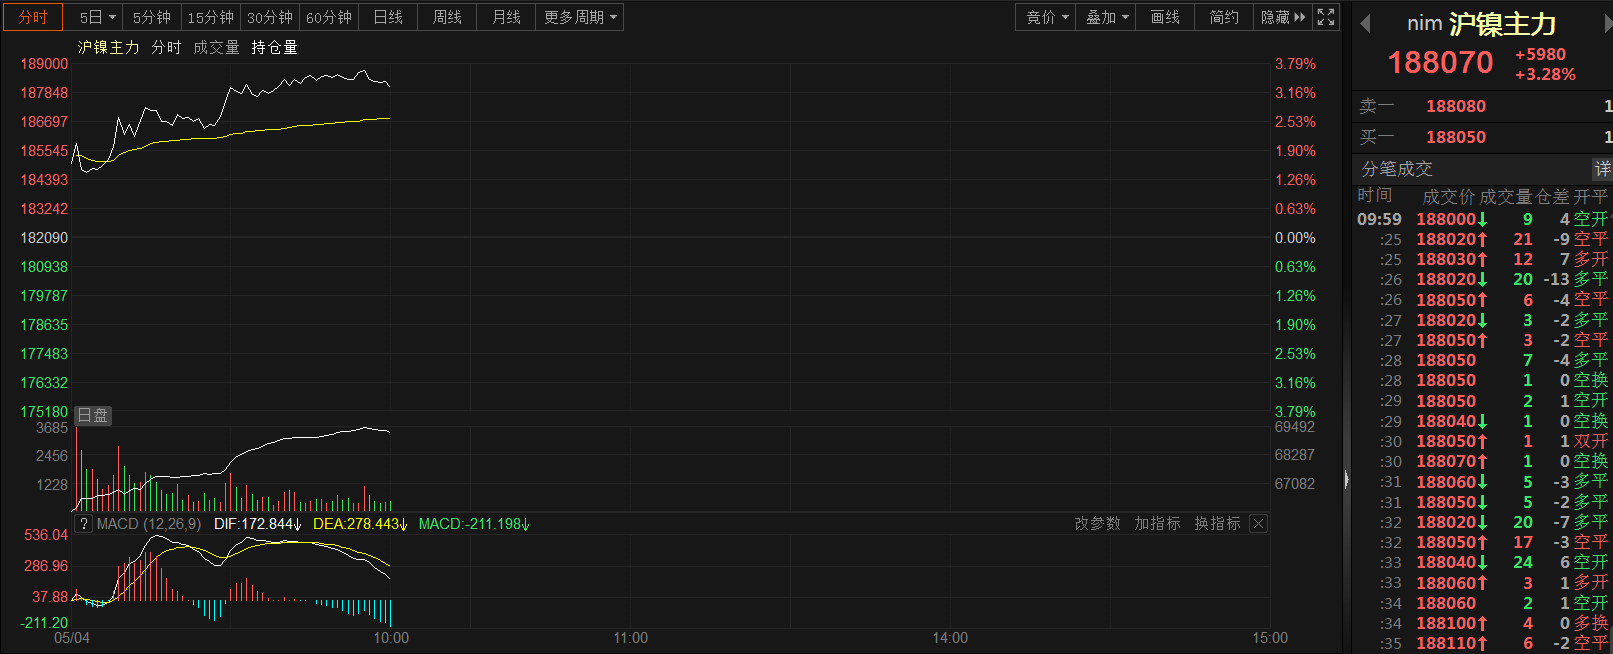This screenshot has height=654, width=1613.
Task: Click 188100 trade price row
Action: 1446,624
